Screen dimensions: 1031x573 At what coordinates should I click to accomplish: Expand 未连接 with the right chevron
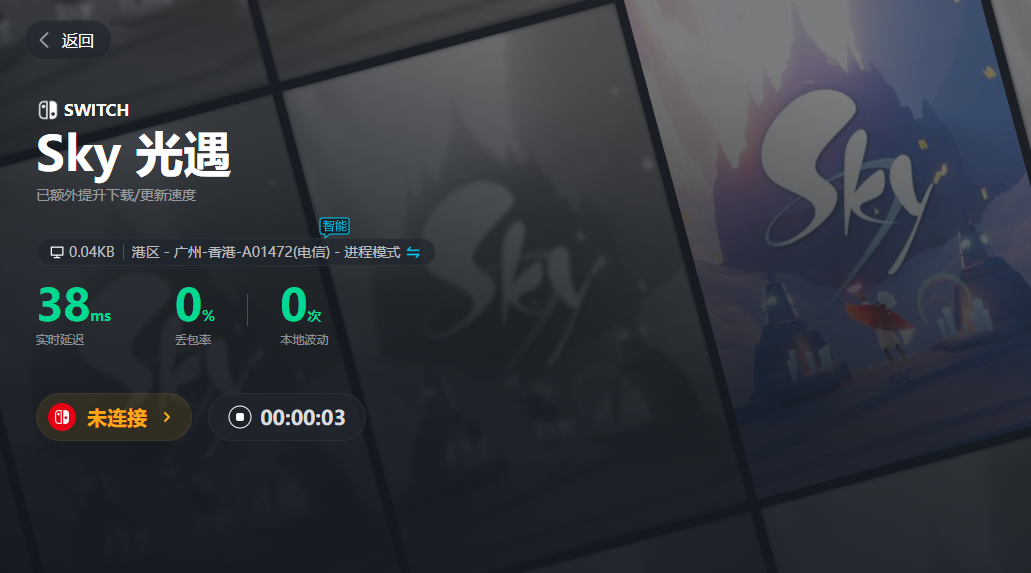tap(167, 417)
